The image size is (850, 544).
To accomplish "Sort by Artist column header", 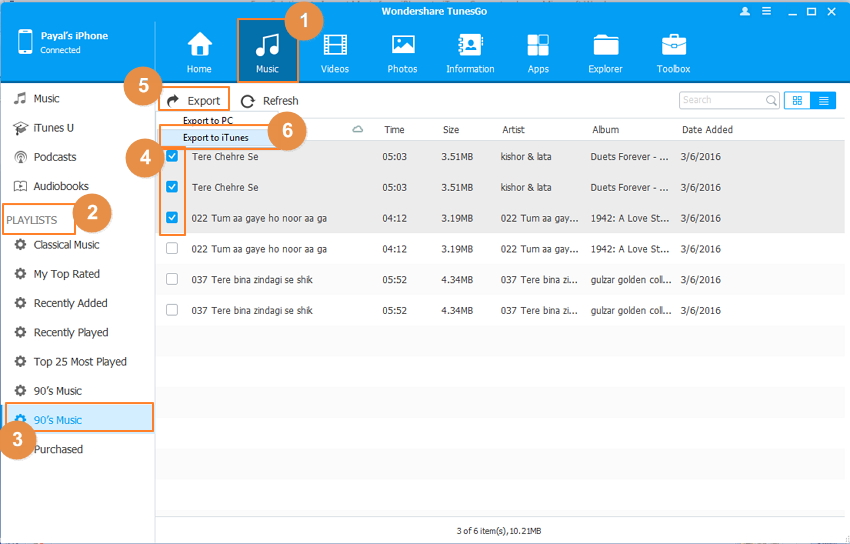I will click(513, 130).
